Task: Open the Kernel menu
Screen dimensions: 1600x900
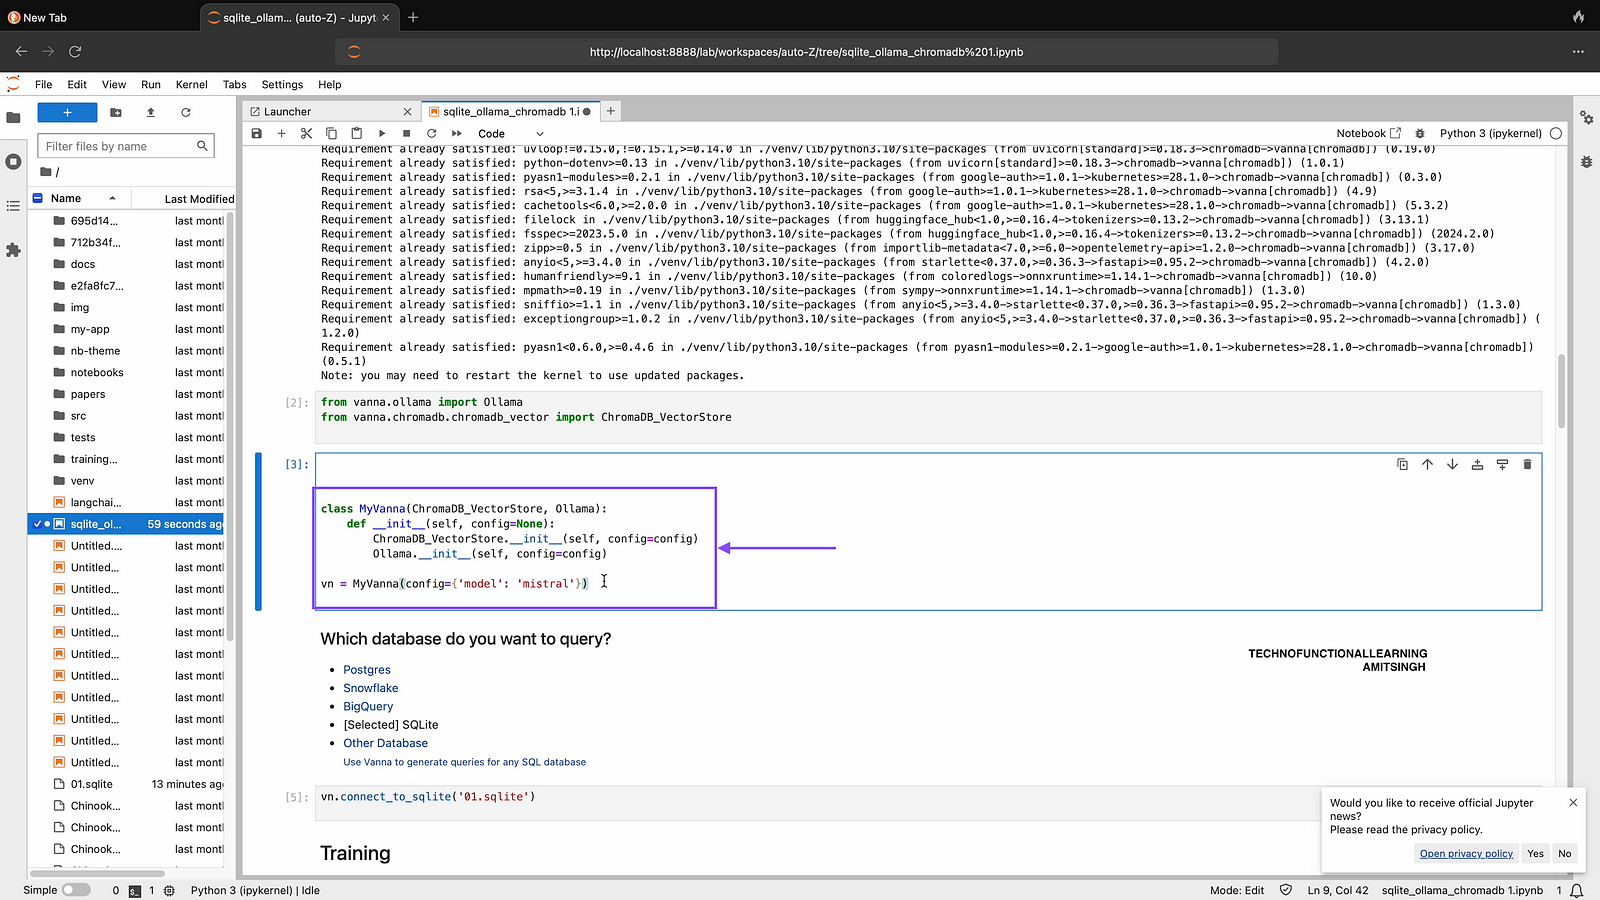Action: pyautogui.click(x=191, y=85)
